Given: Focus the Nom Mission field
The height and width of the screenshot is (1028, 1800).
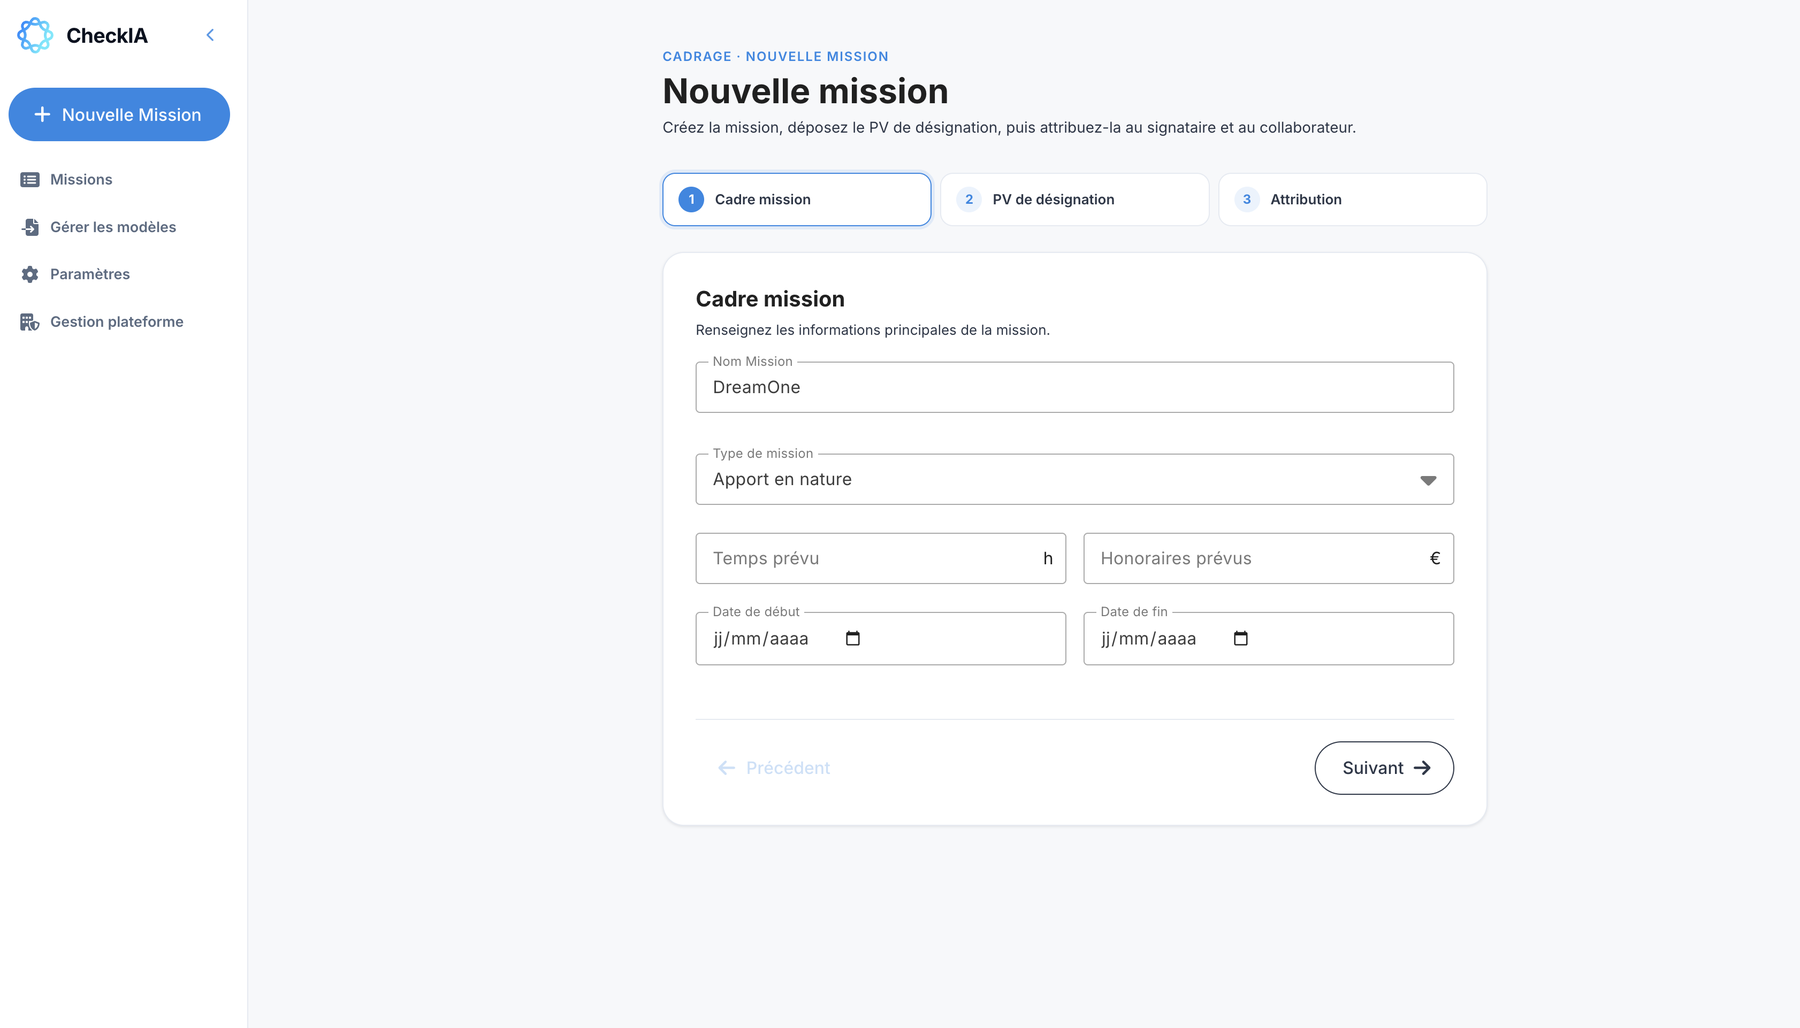Looking at the screenshot, I should pyautogui.click(x=1074, y=387).
